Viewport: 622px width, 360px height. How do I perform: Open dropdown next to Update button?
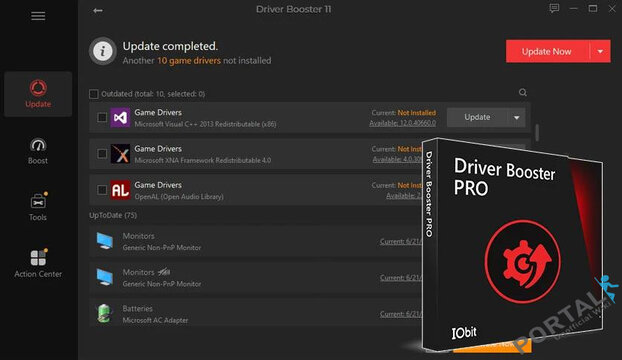tap(516, 117)
